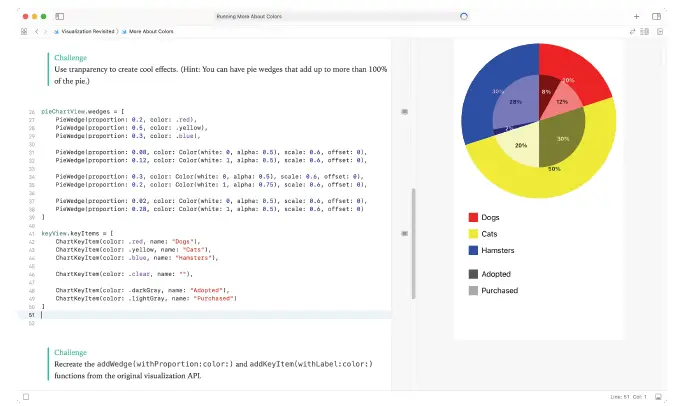Click the Purchased legend label
675x406 pixels.
[499, 291]
